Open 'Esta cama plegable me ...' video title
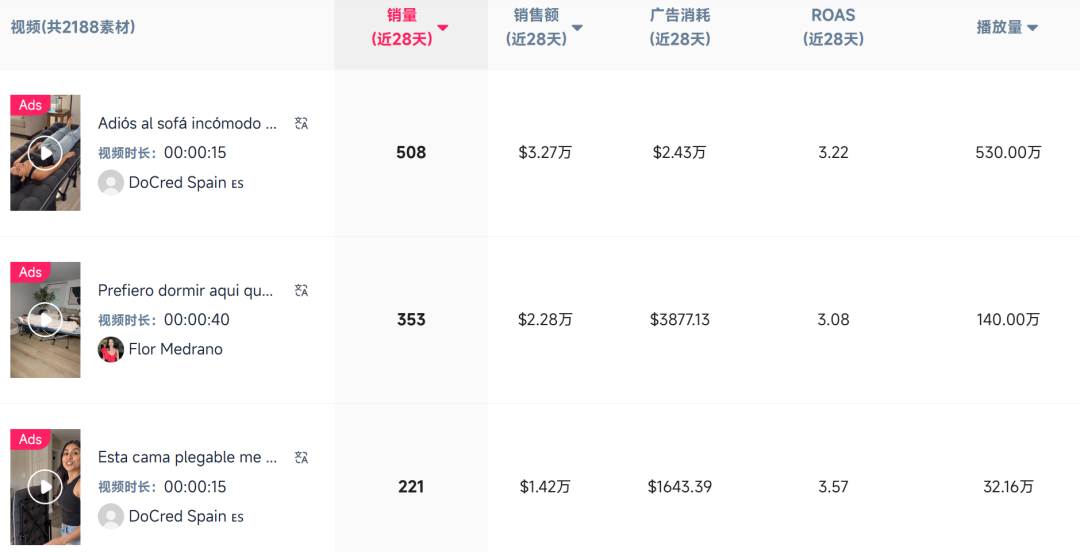 [x=187, y=458]
